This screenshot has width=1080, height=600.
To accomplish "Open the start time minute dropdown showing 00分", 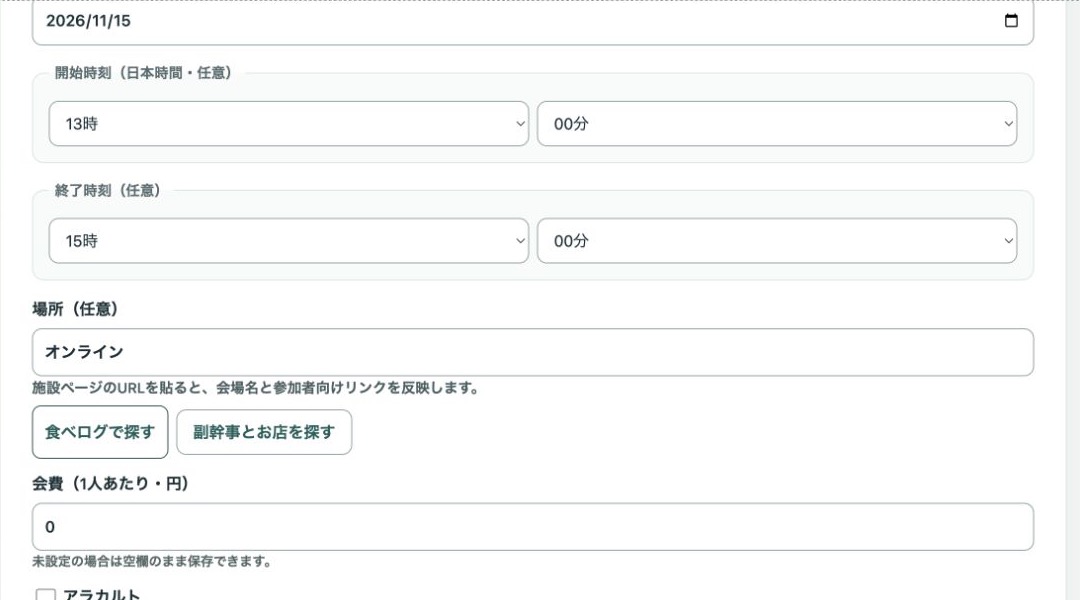I will tap(777, 124).
